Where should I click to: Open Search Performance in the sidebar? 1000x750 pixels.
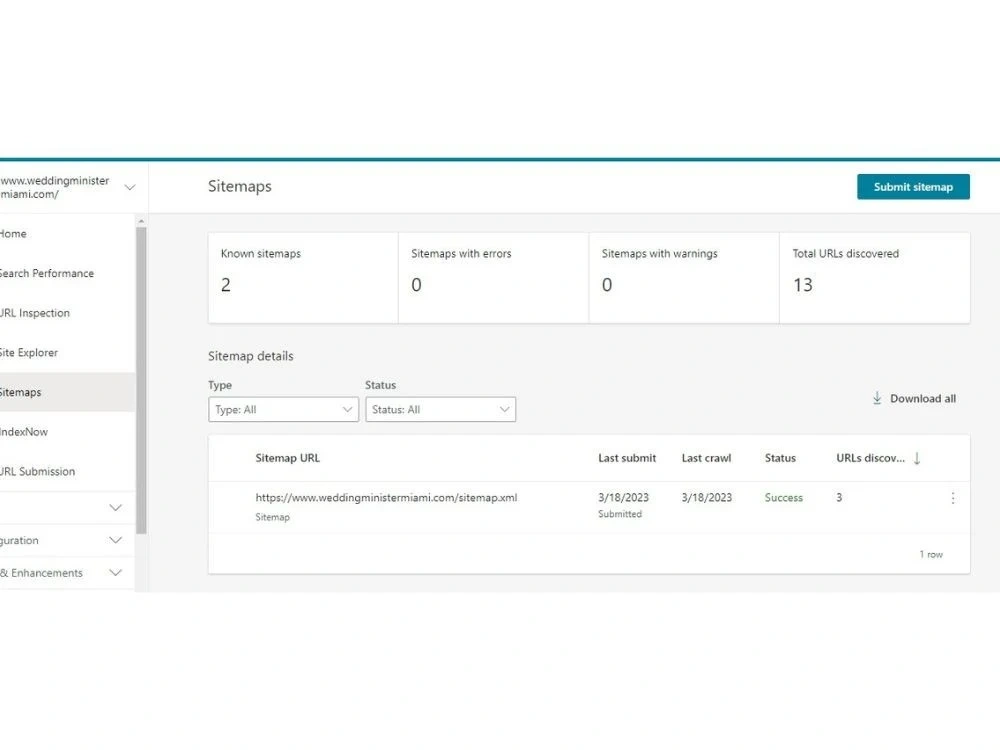(68, 273)
